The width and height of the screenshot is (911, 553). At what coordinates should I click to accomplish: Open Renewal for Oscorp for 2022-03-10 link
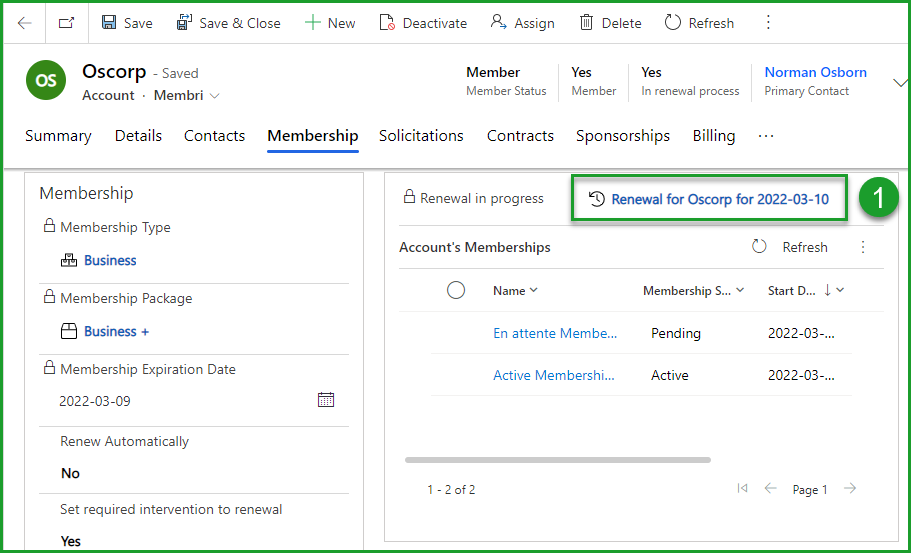coord(719,199)
